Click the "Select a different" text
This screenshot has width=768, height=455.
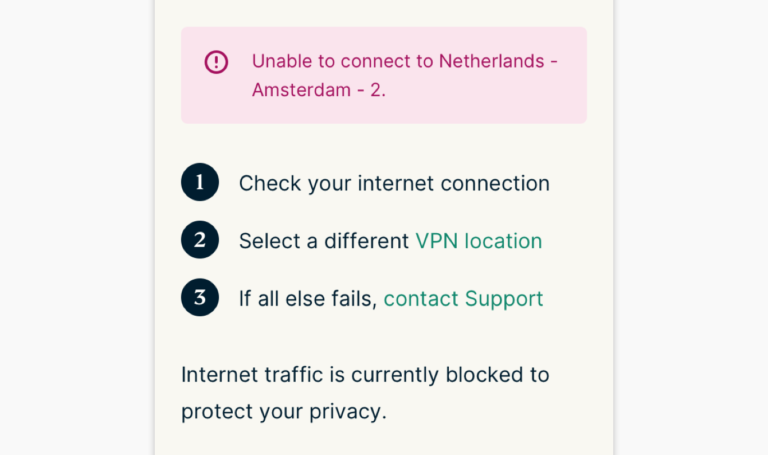324,241
